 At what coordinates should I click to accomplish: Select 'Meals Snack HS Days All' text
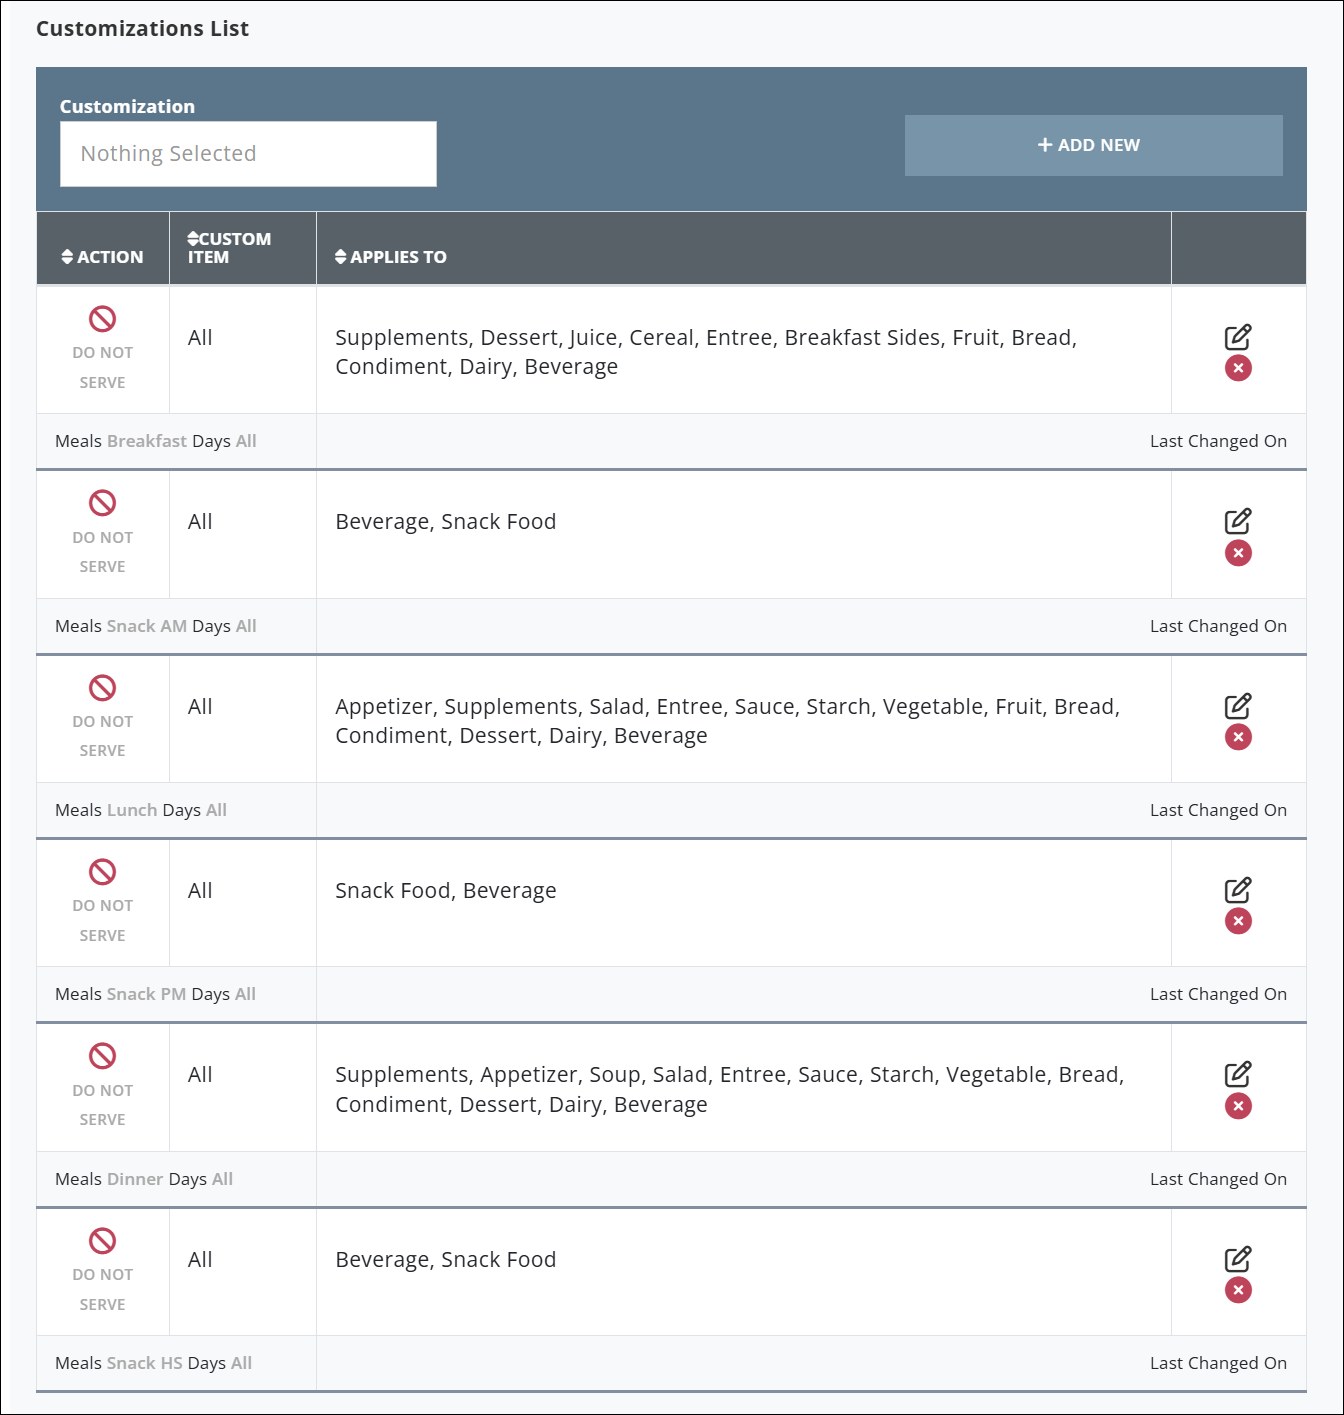pos(153,1363)
